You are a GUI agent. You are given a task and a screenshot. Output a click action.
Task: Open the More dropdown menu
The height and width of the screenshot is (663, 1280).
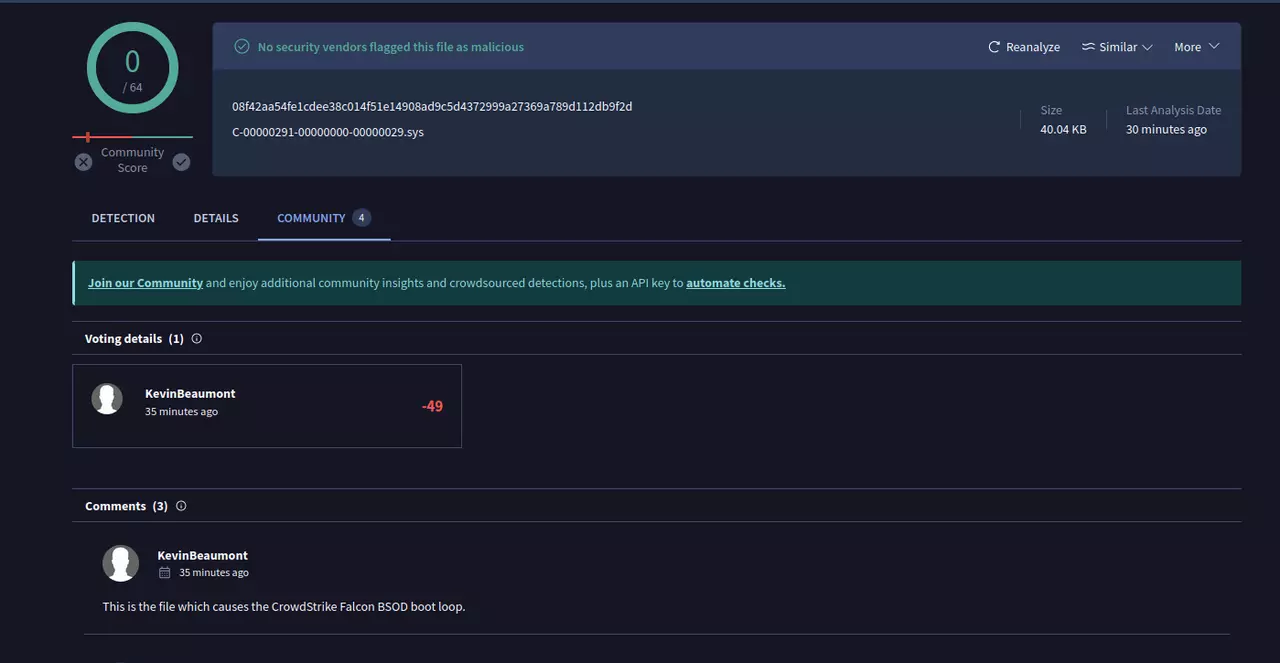pyautogui.click(x=1197, y=47)
